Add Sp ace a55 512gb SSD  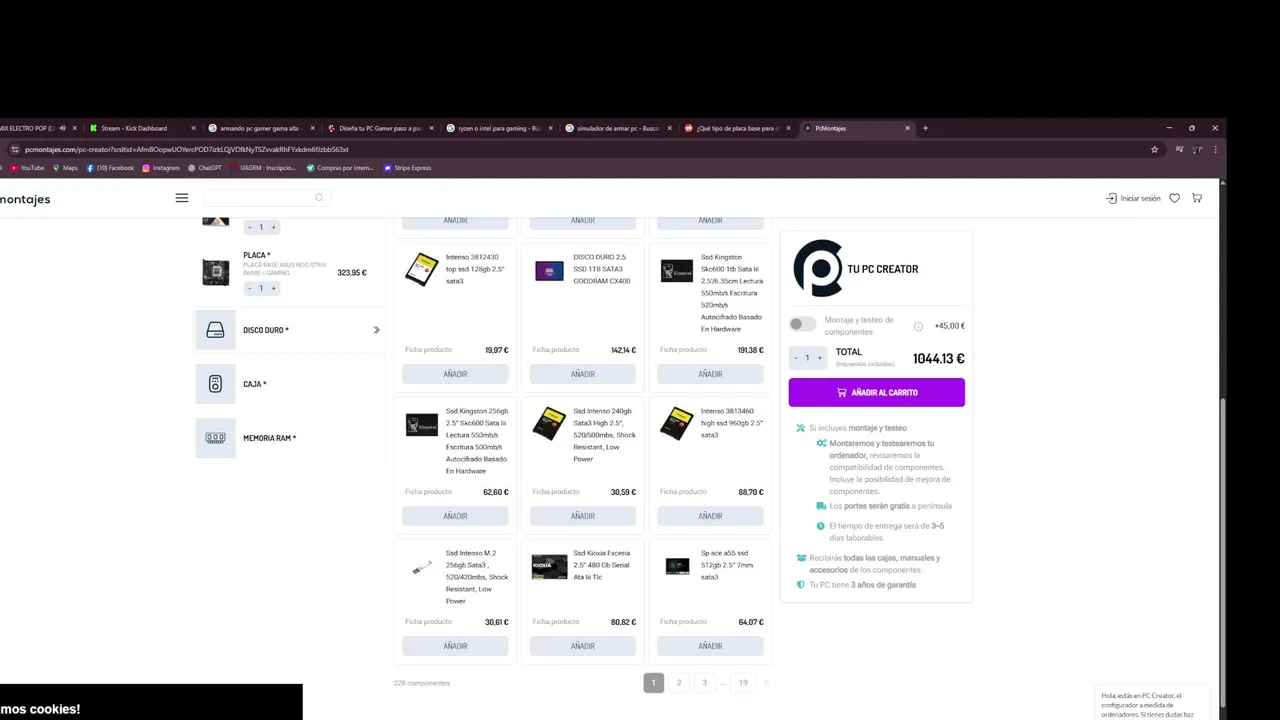tap(710, 646)
